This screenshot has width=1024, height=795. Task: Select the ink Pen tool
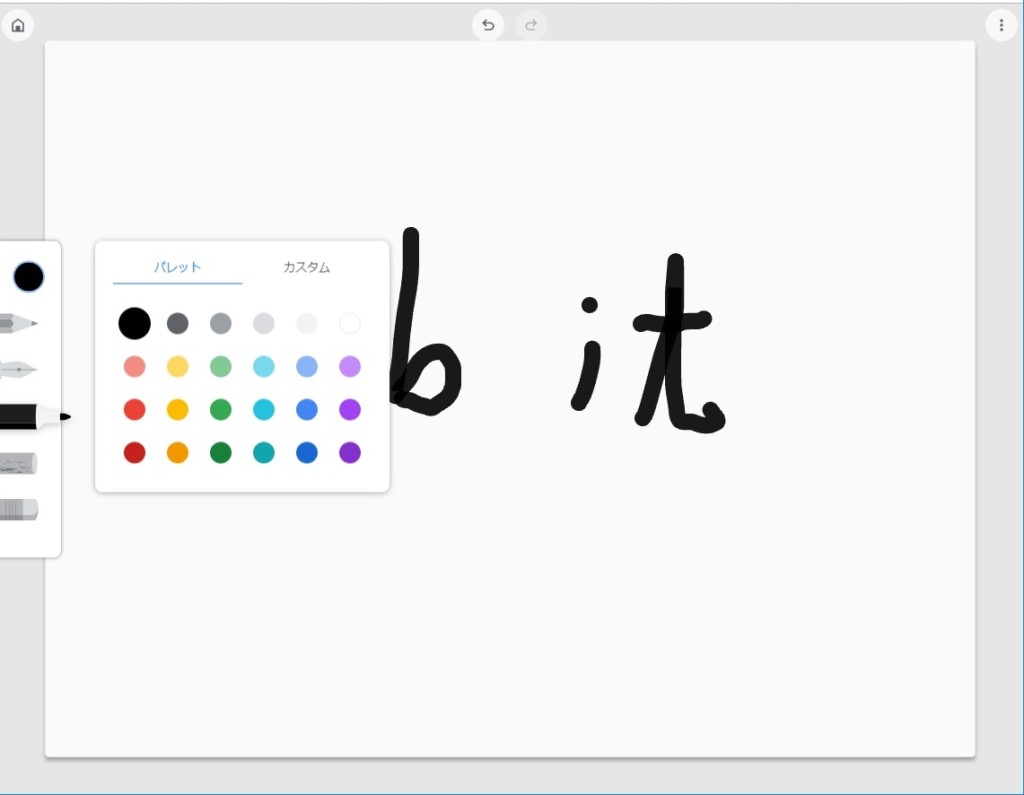[19, 370]
